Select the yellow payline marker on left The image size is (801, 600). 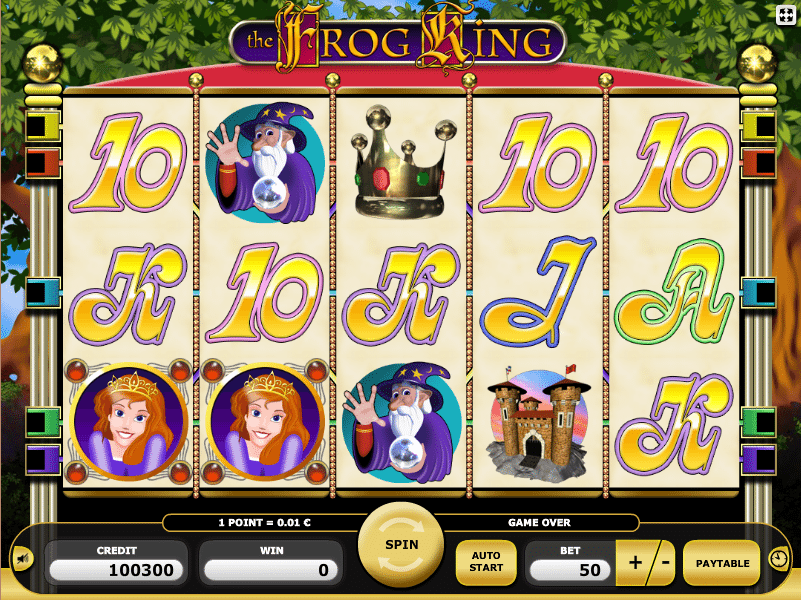tap(43, 126)
